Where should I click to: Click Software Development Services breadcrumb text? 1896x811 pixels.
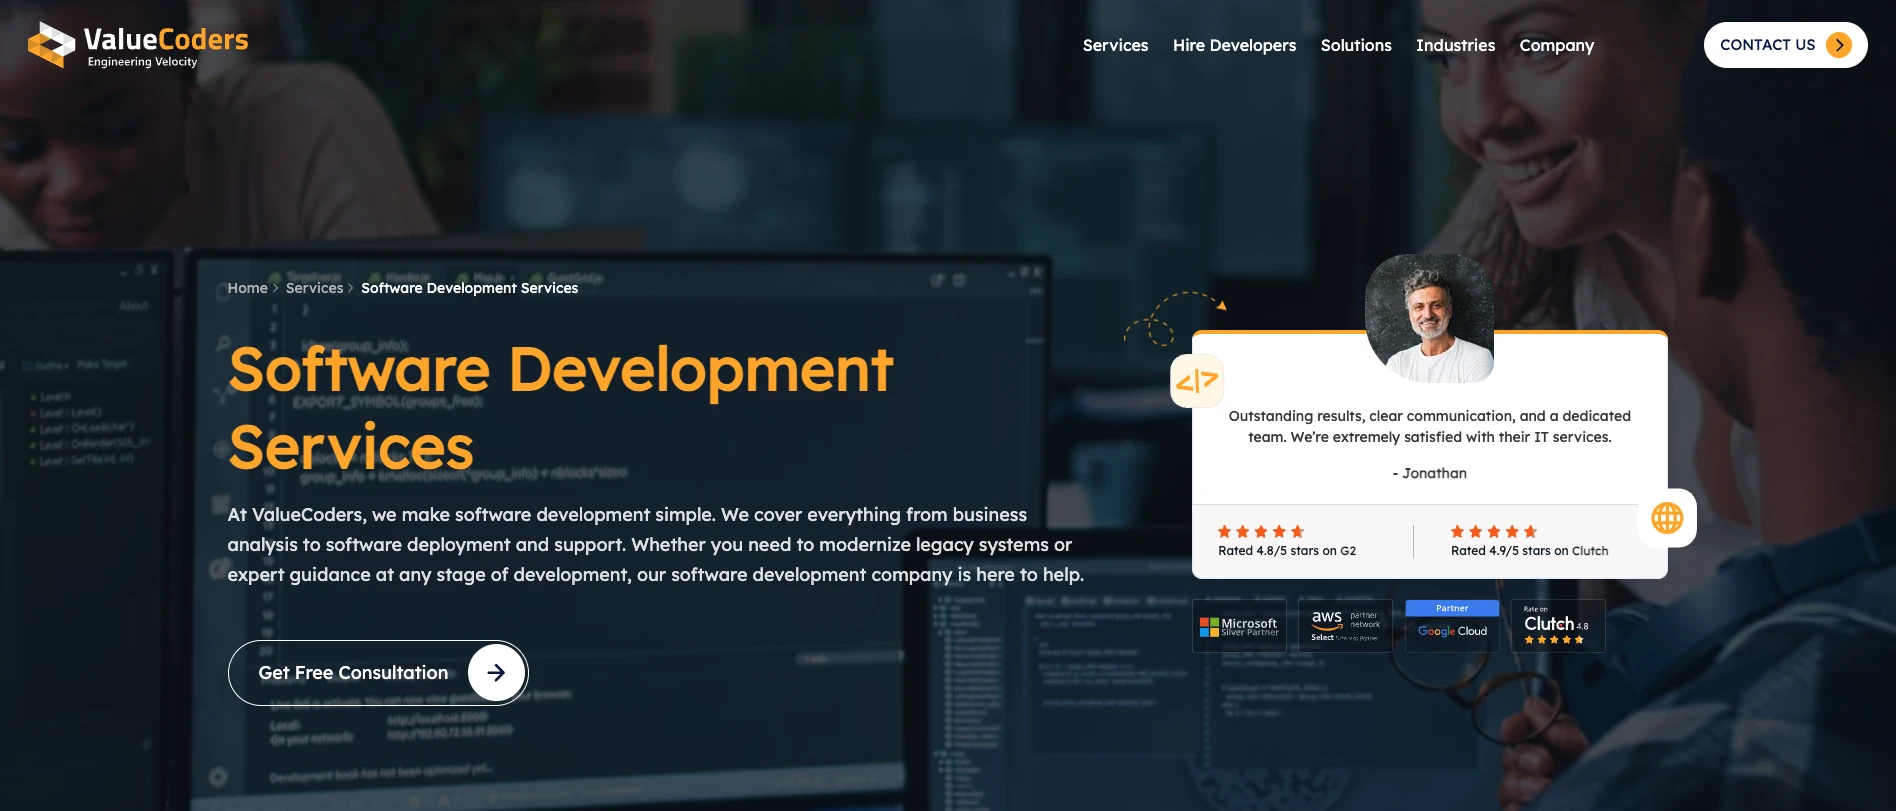click(469, 288)
